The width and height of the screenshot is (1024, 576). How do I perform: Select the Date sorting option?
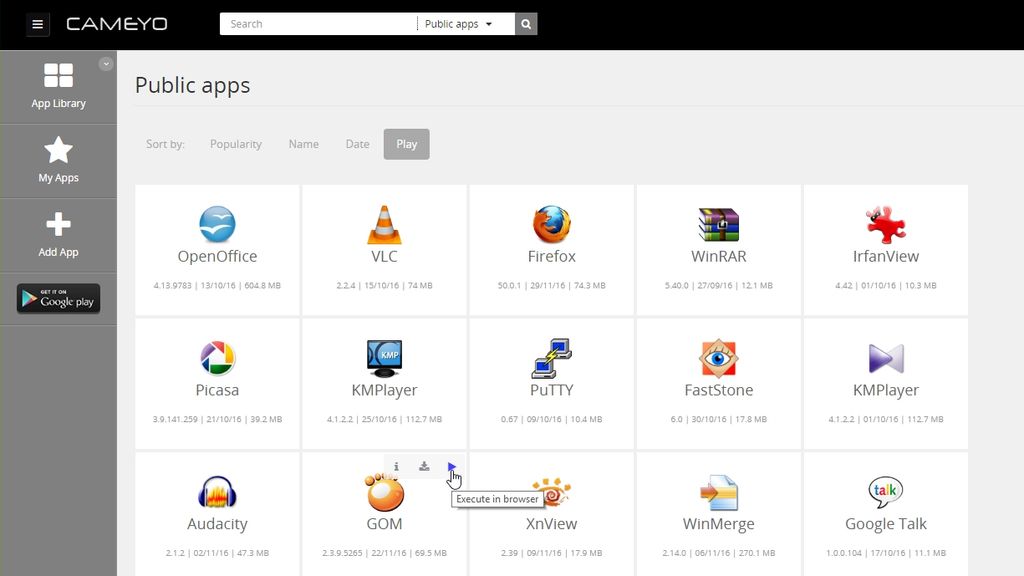coord(357,144)
